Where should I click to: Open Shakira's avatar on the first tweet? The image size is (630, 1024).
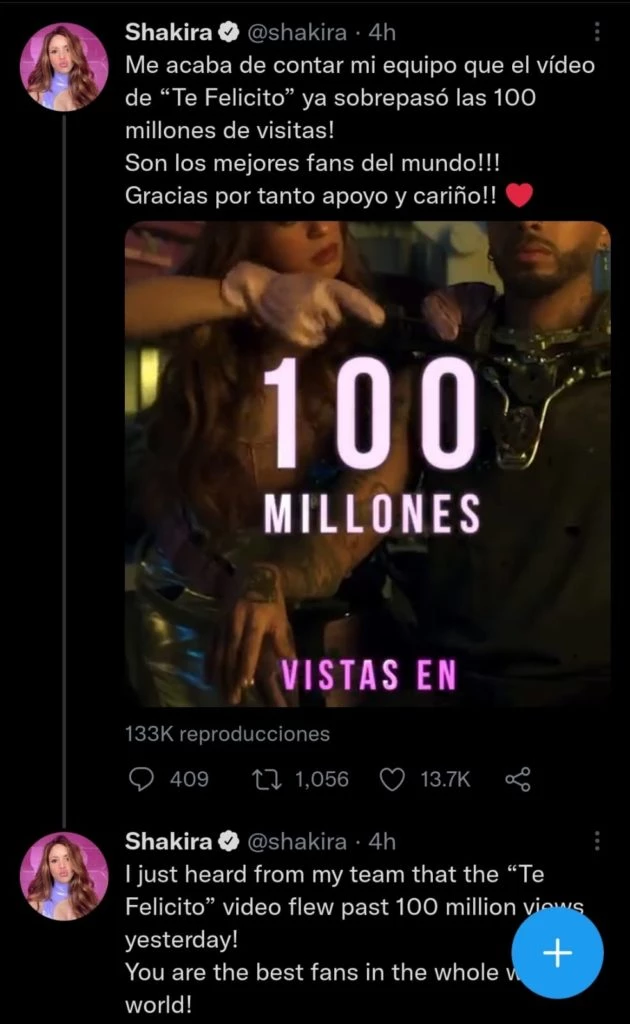(65, 66)
